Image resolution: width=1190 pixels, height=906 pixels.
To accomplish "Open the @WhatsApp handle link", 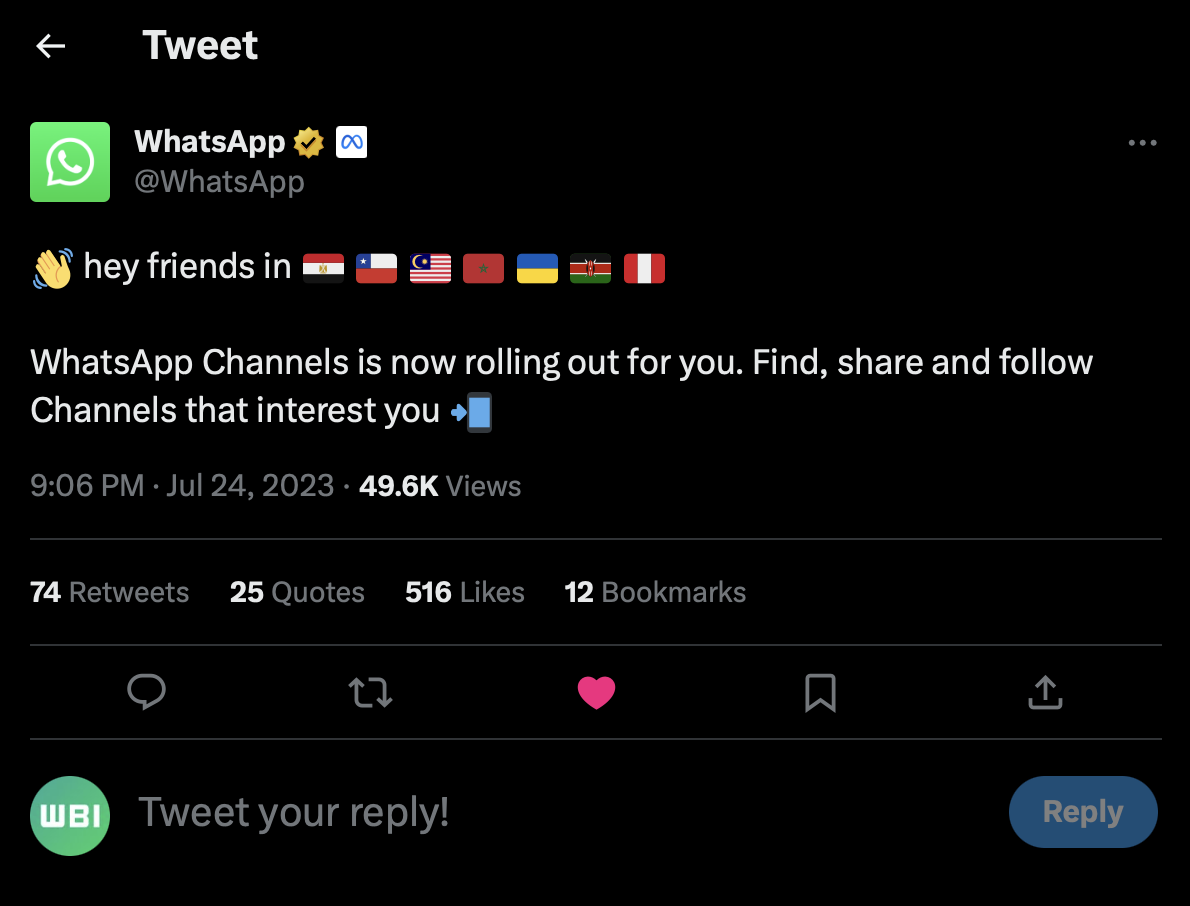I will 219,182.
